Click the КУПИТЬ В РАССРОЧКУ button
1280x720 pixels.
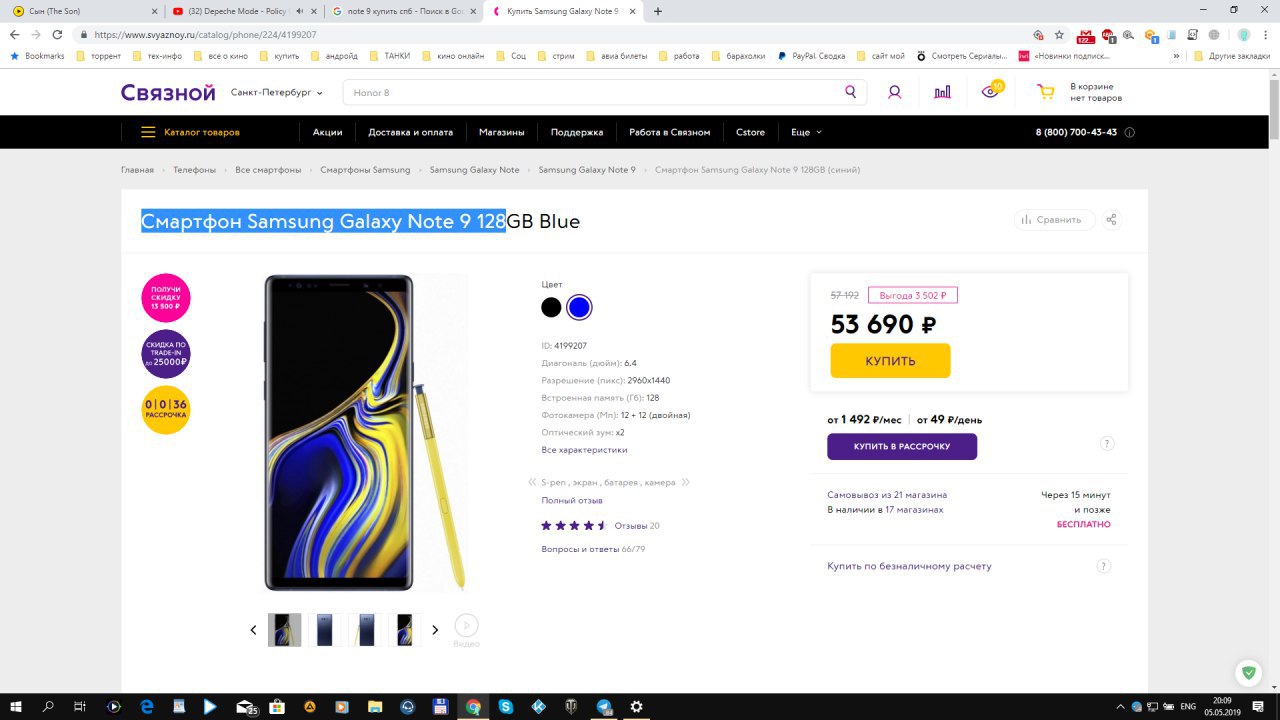click(902, 446)
